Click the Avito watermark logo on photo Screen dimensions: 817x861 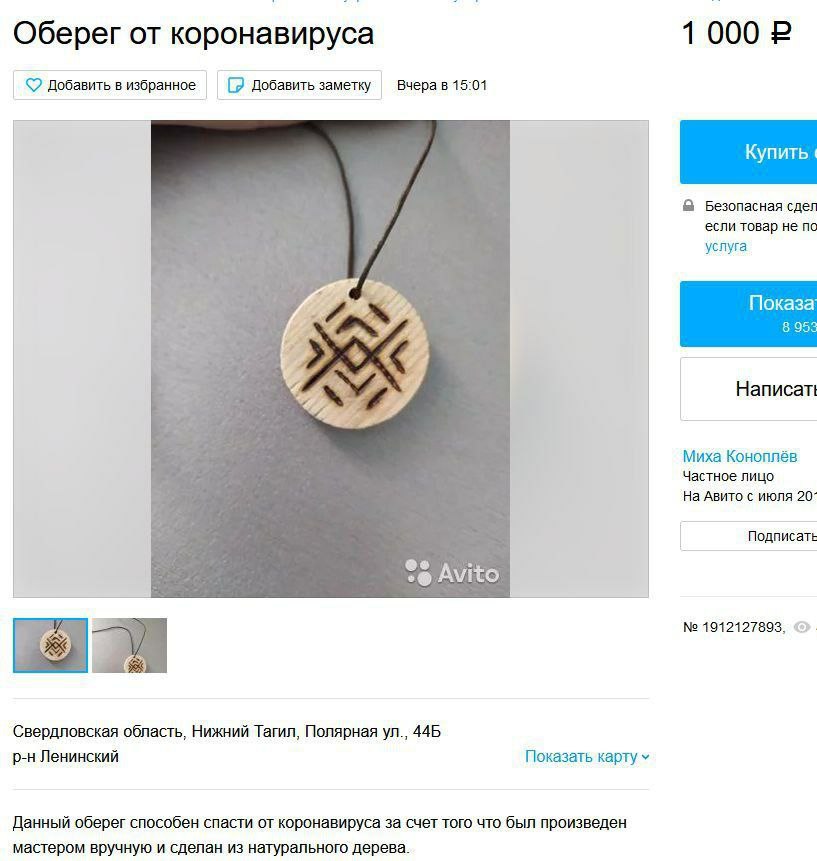(x=452, y=573)
